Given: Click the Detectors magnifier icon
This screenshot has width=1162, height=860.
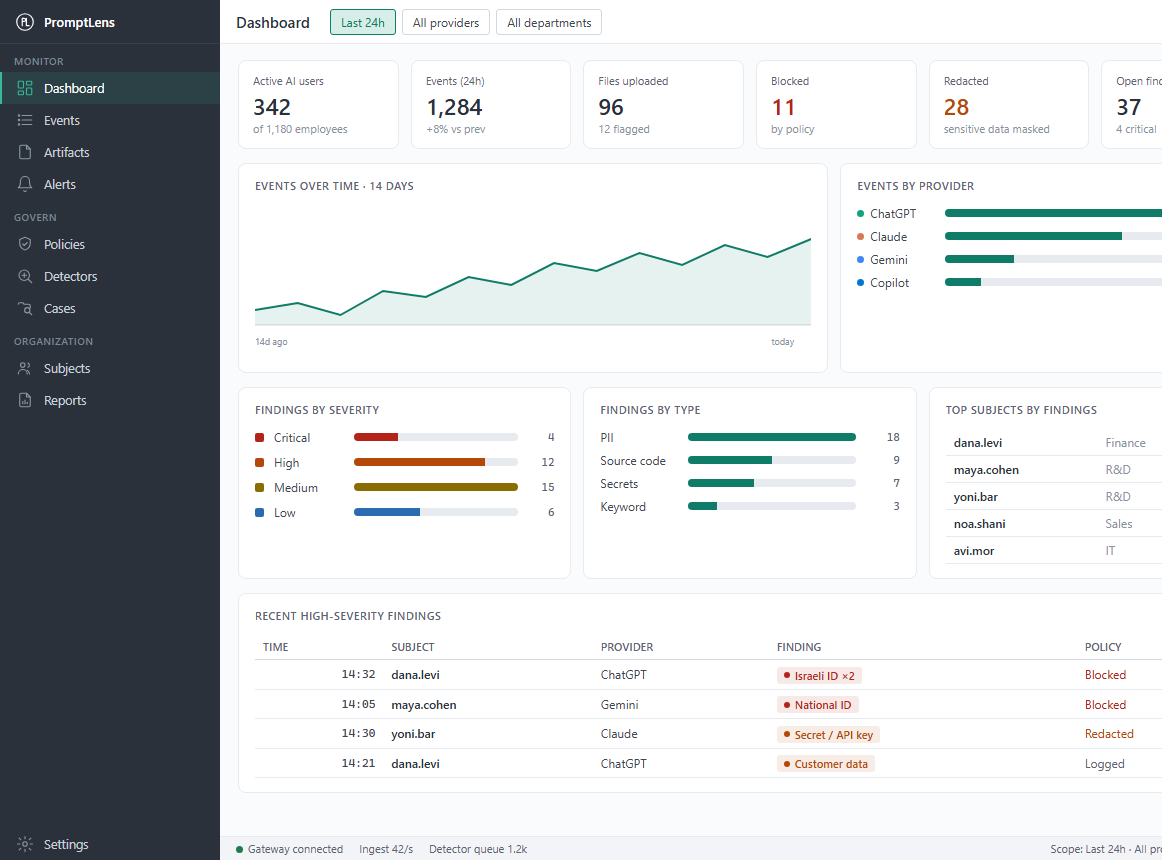Looking at the screenshot, I should [x=25, y=277].
